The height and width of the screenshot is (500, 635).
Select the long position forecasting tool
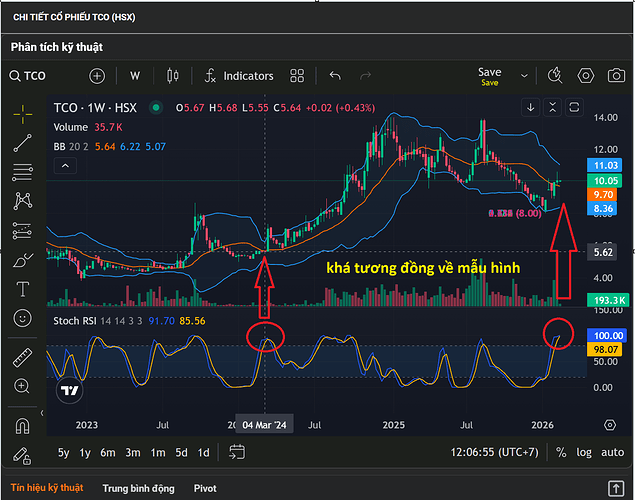tap(23, 231)
